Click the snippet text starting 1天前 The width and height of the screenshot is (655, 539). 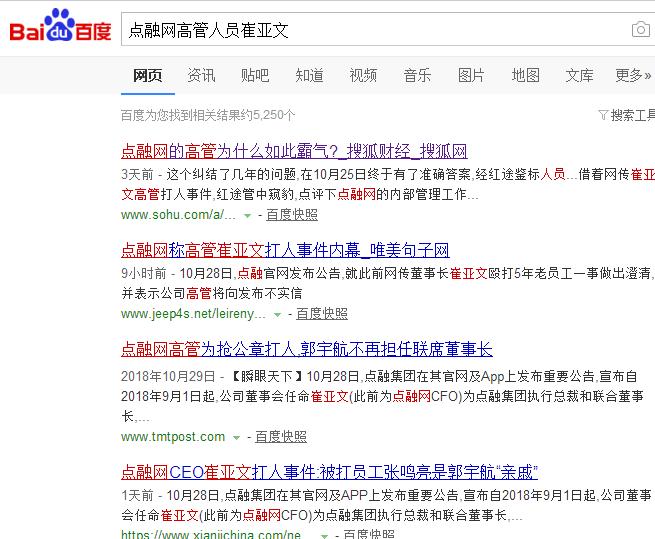386,505
